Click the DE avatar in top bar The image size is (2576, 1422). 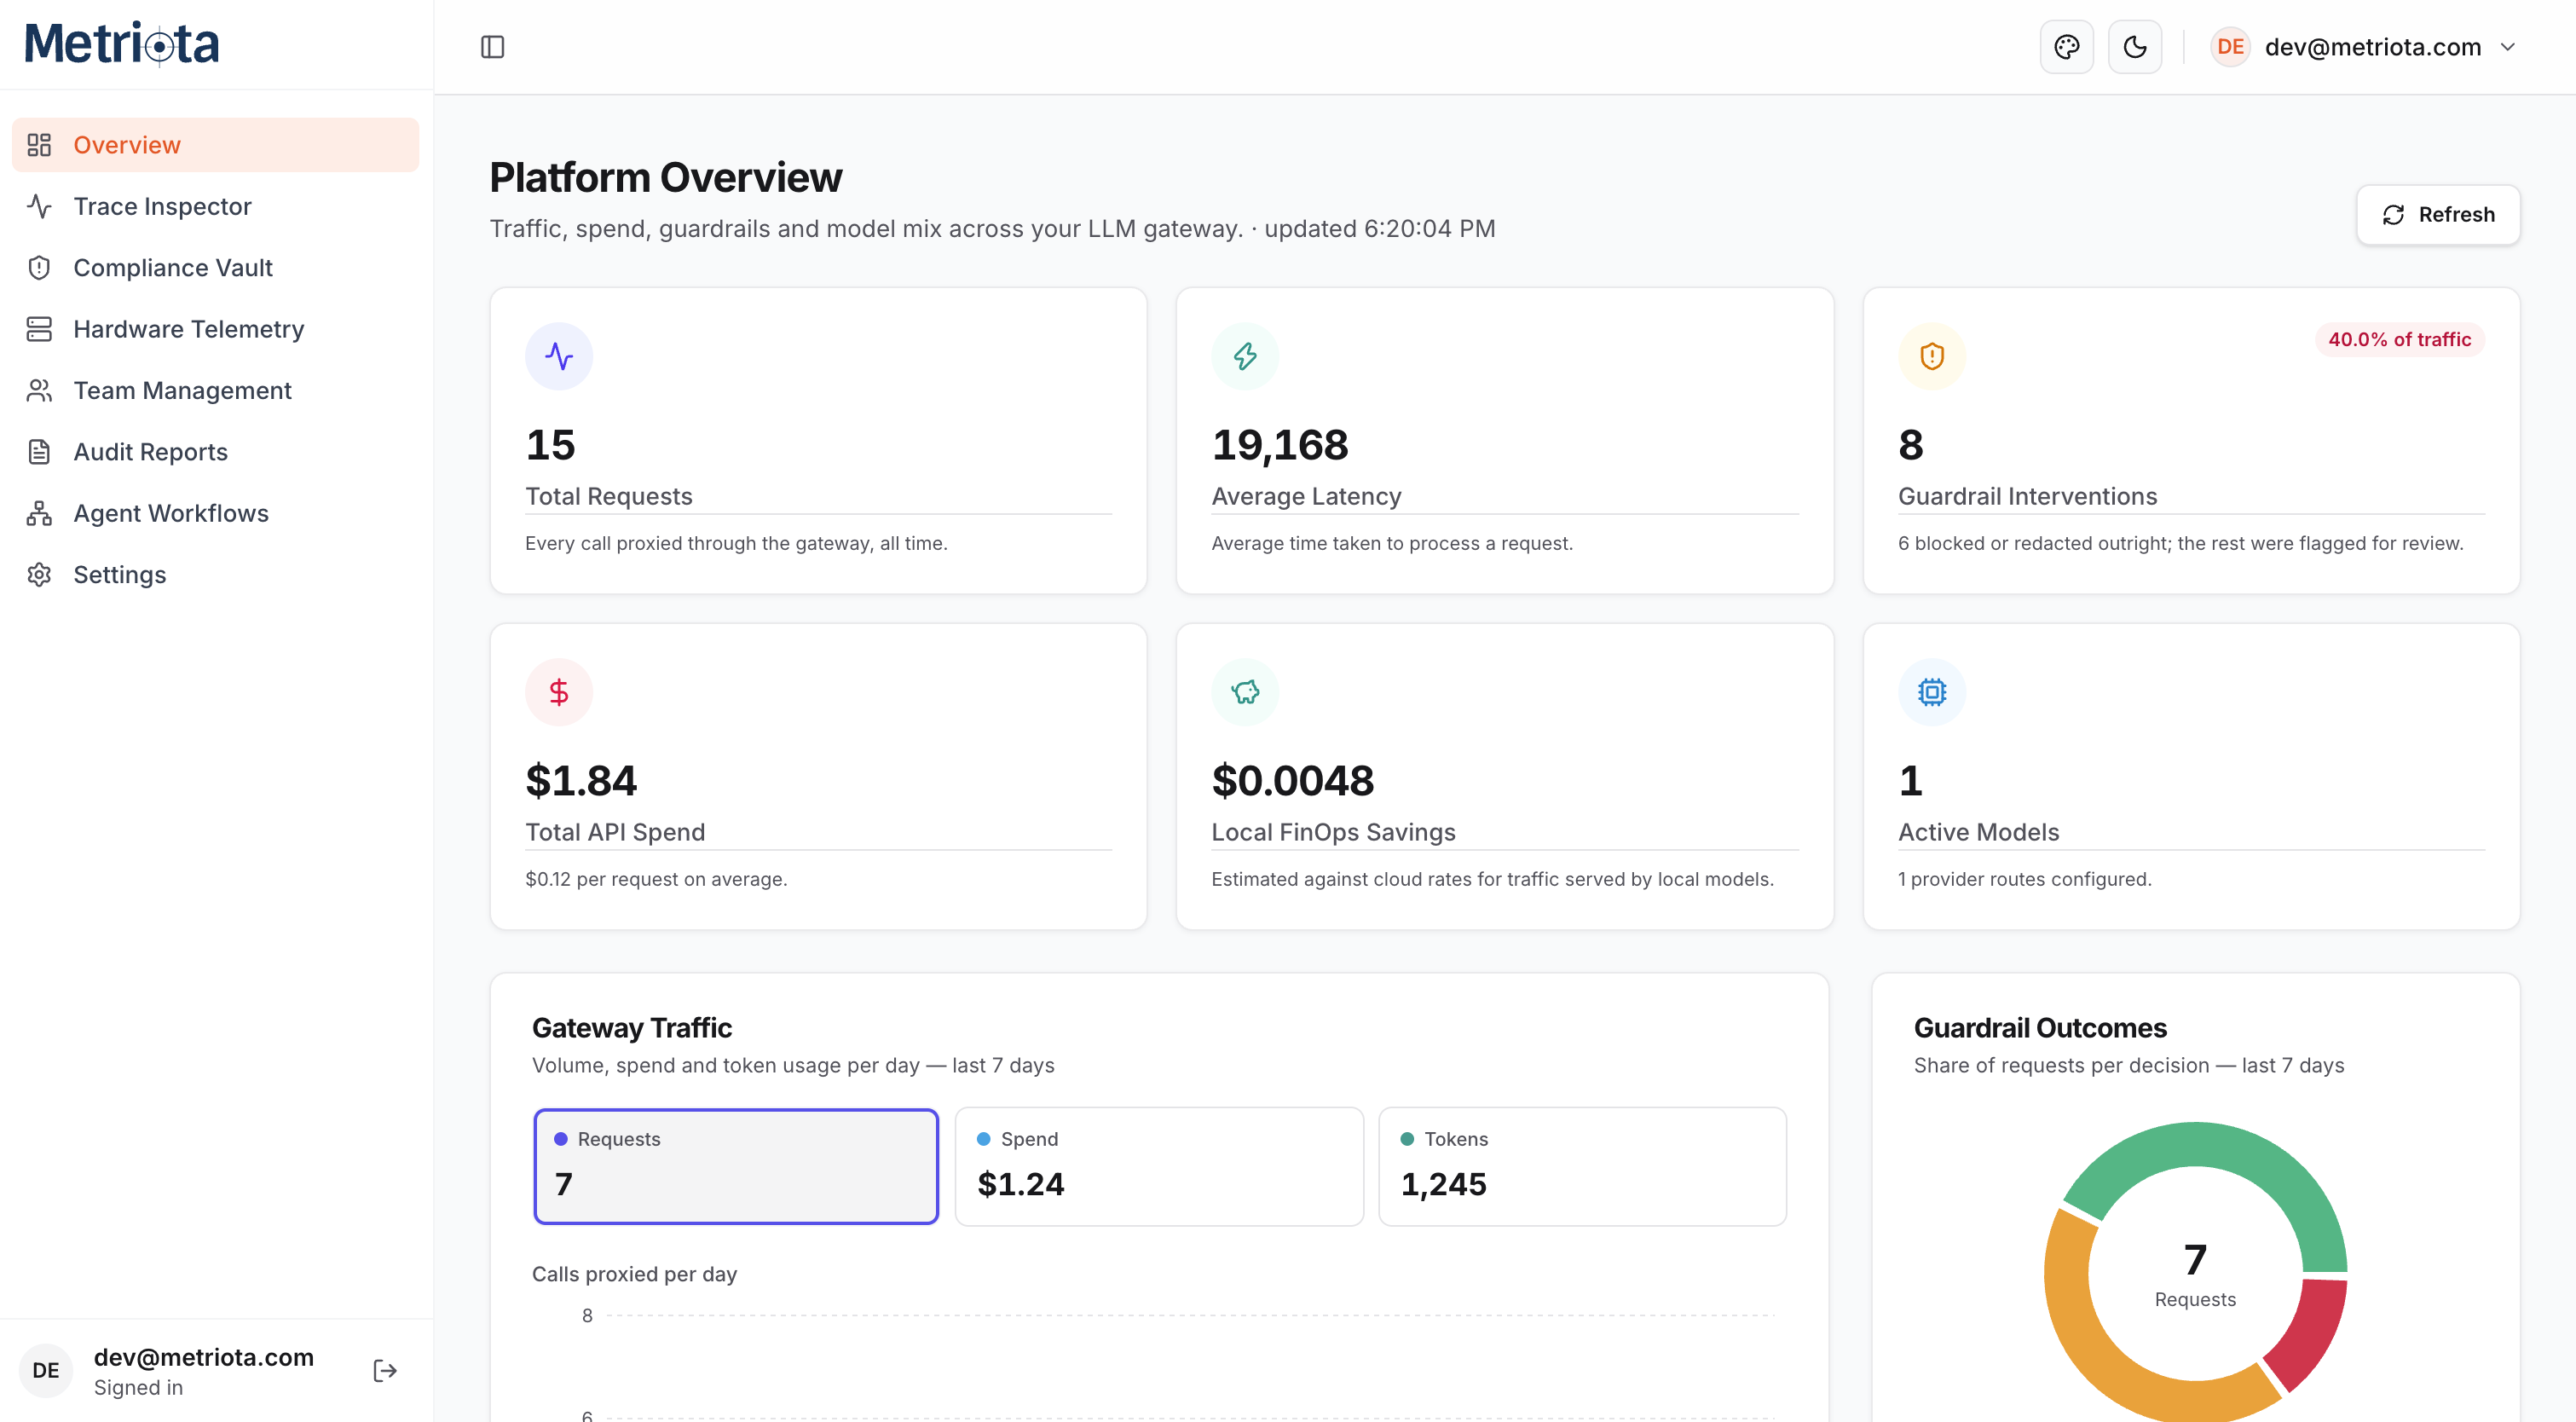[x=2229, y=47]
